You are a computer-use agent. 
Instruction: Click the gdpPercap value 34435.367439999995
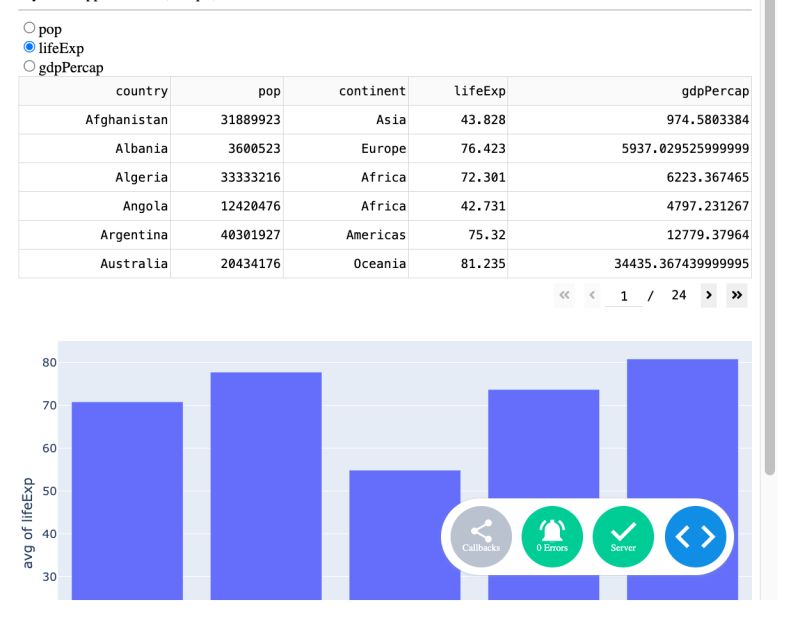[630, 264]
